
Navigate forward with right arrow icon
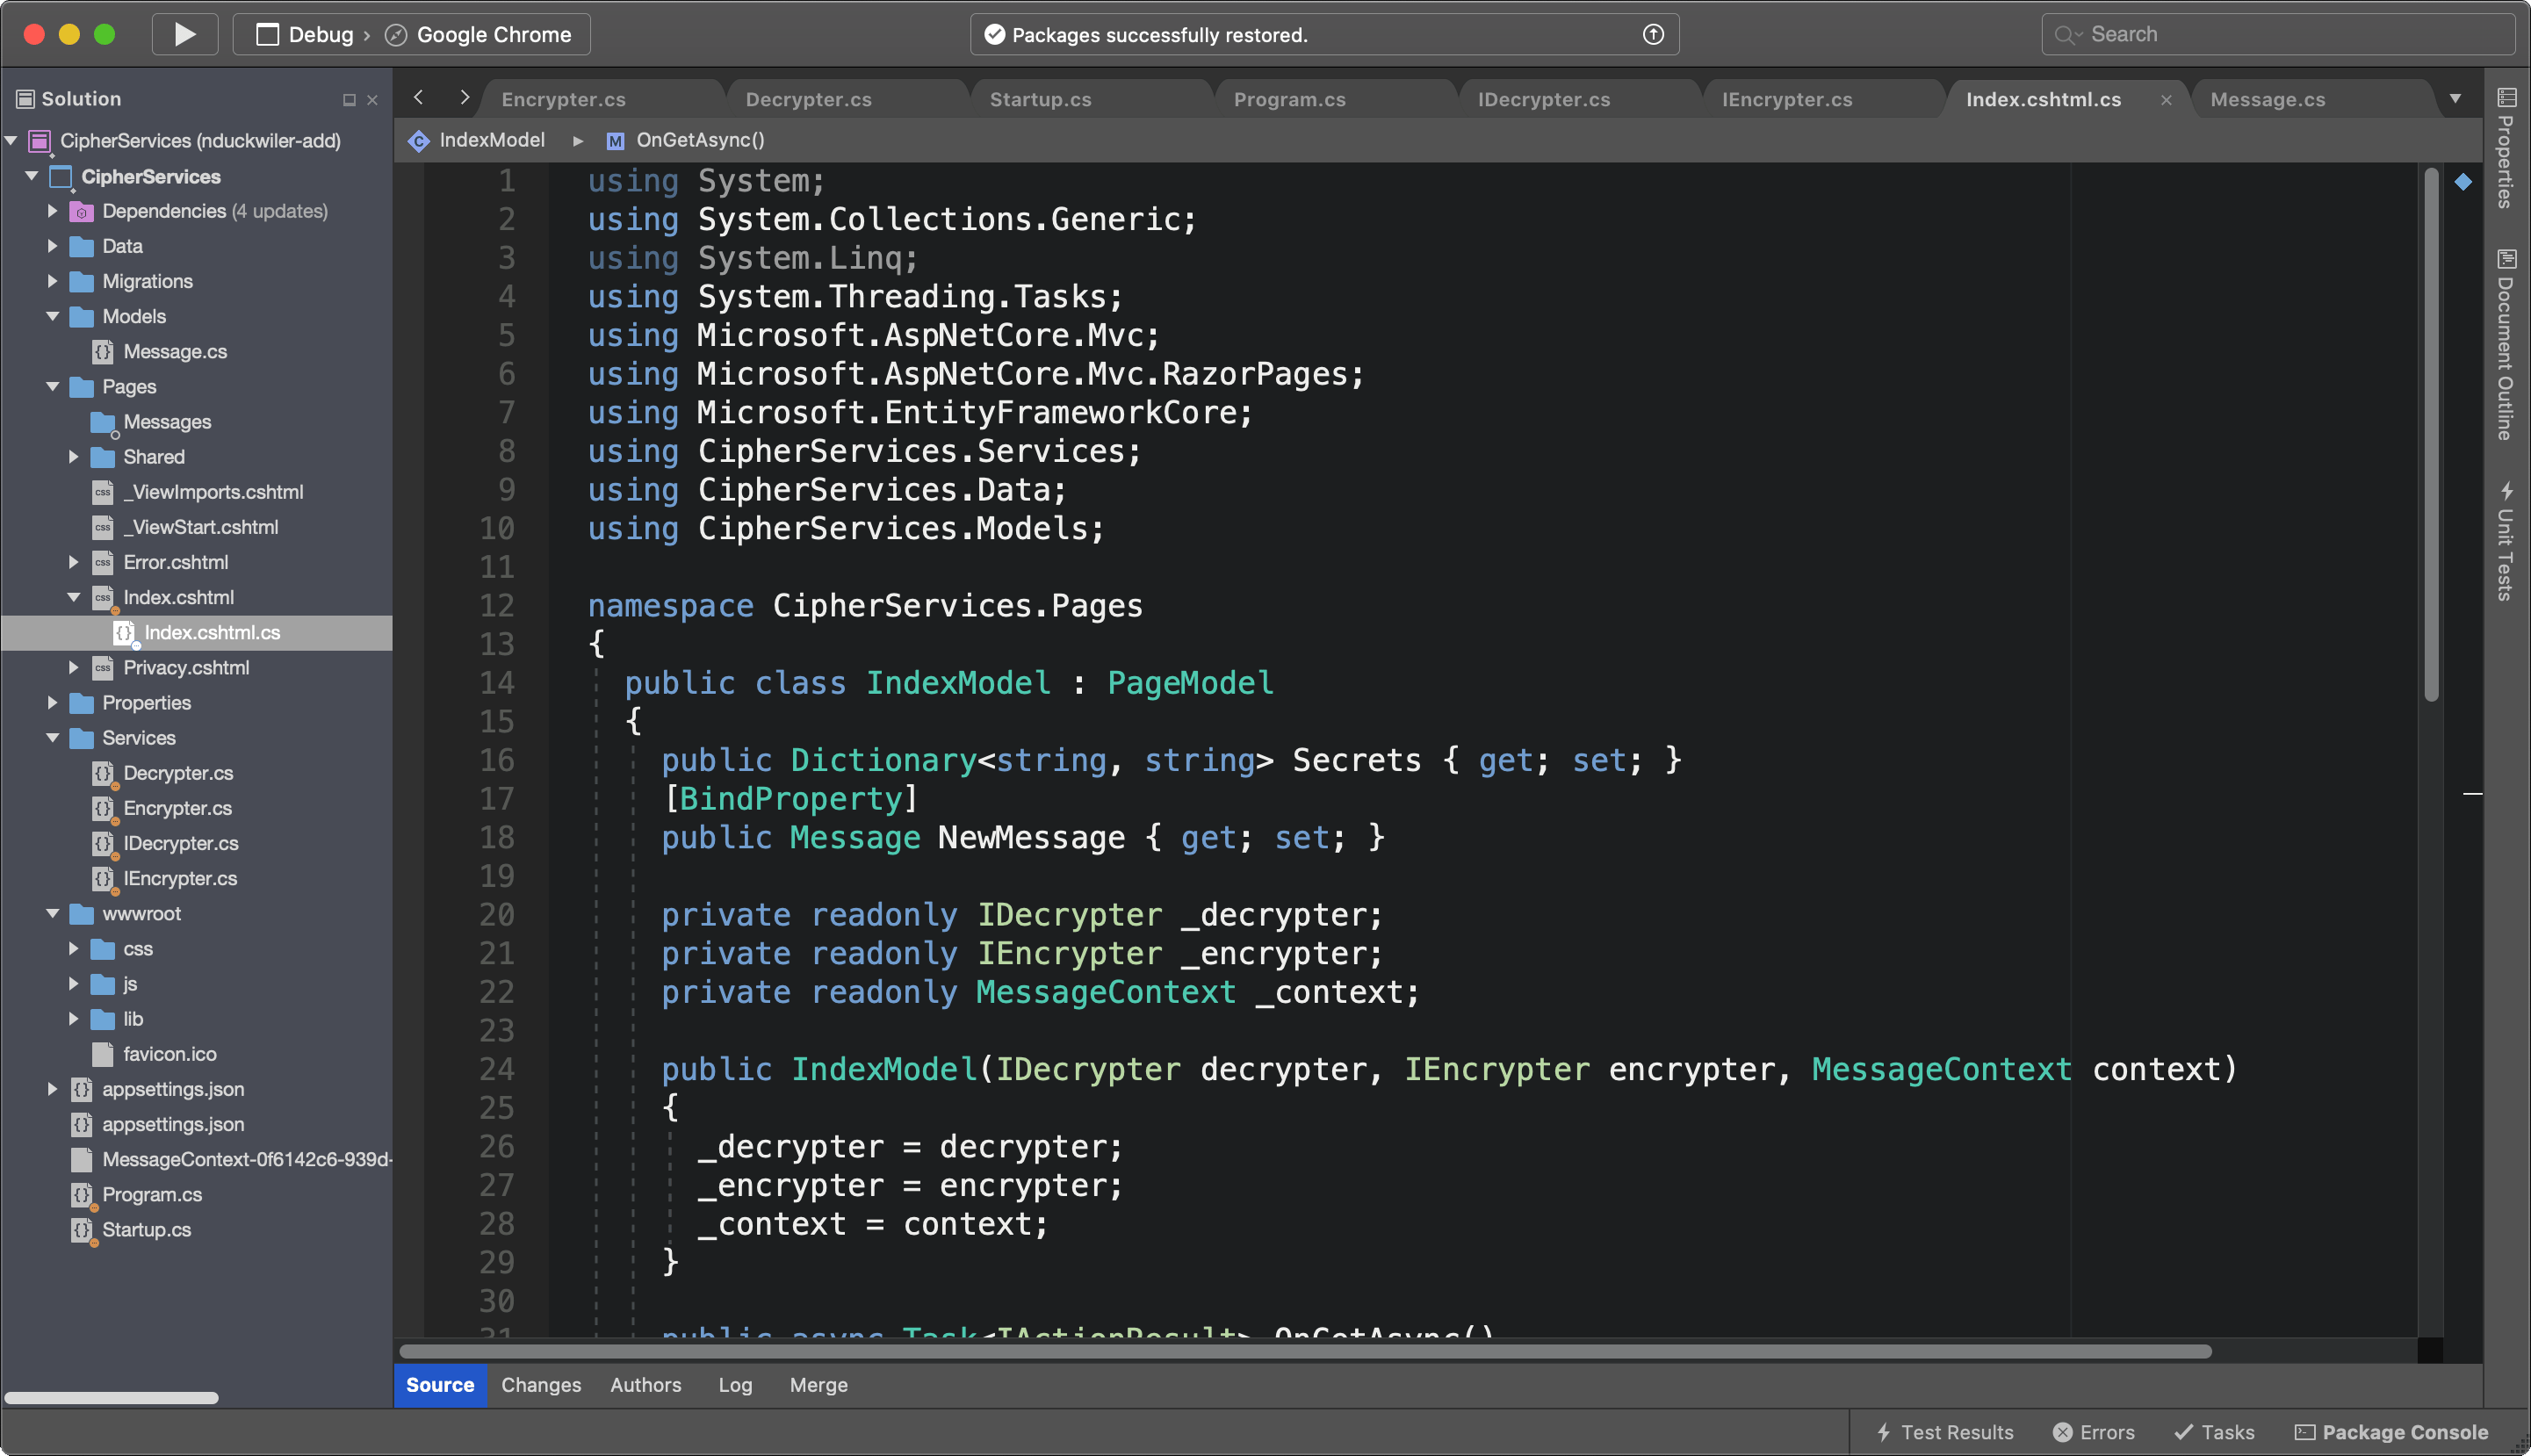click(464, 97)
